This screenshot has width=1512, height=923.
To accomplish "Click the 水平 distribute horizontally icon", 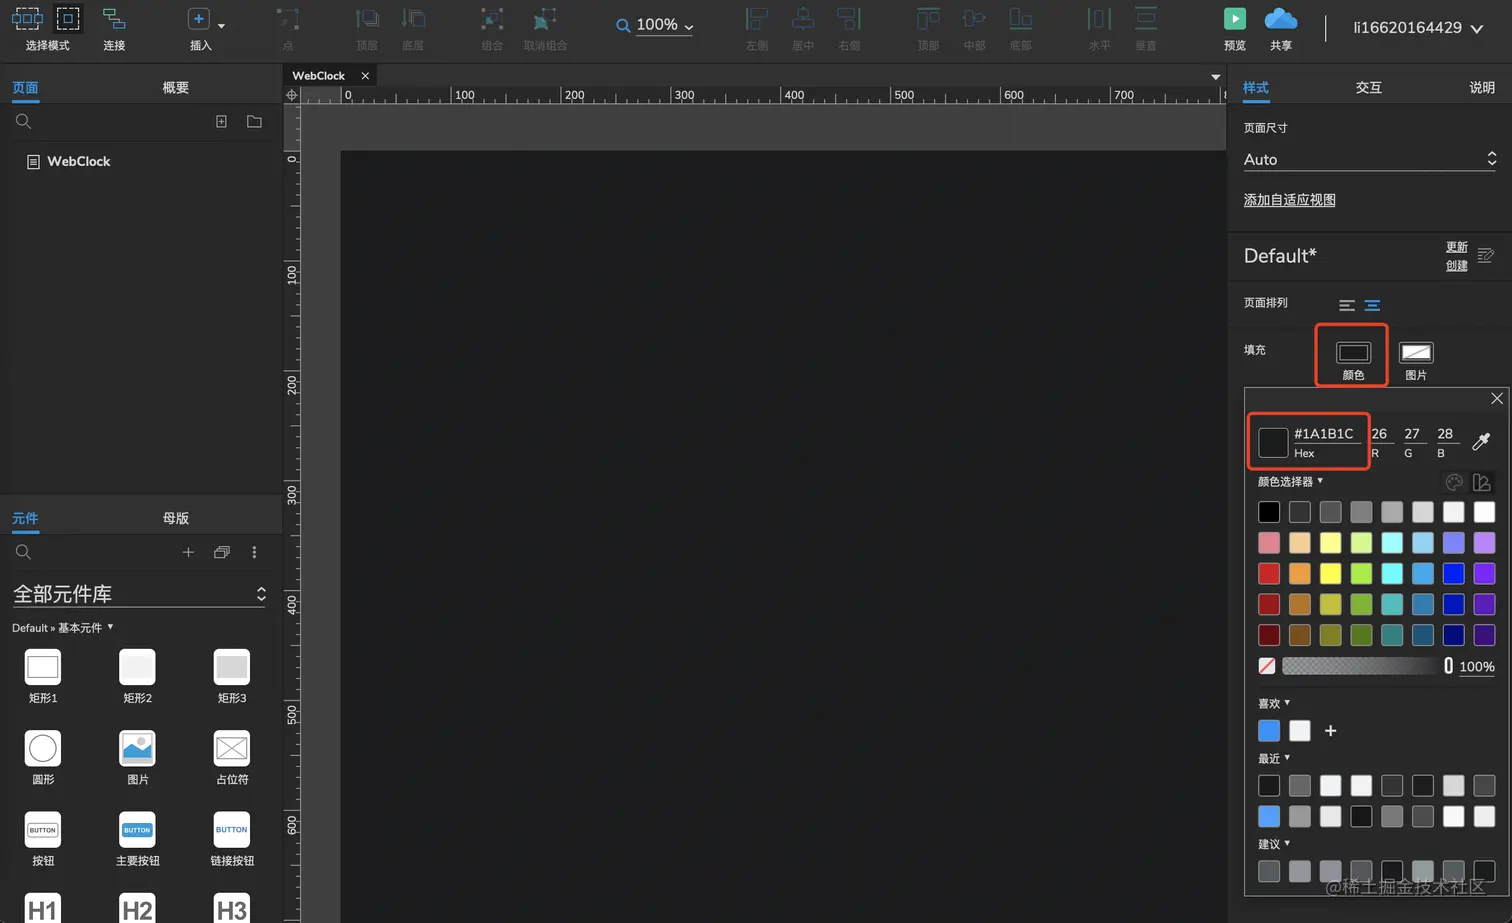I will pos(1099,19).
